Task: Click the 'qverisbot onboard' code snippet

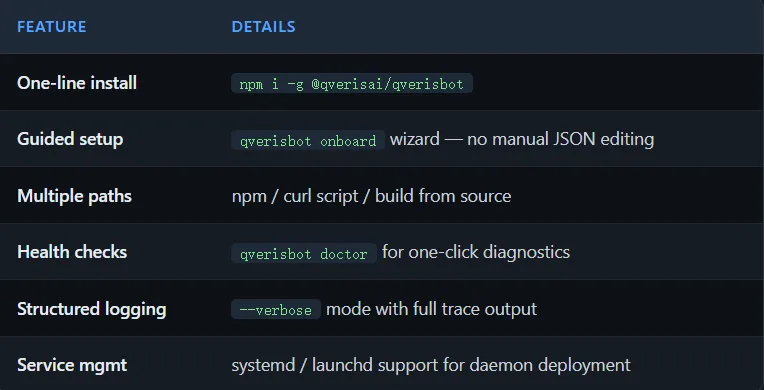Action: click(x=308, y=140)
